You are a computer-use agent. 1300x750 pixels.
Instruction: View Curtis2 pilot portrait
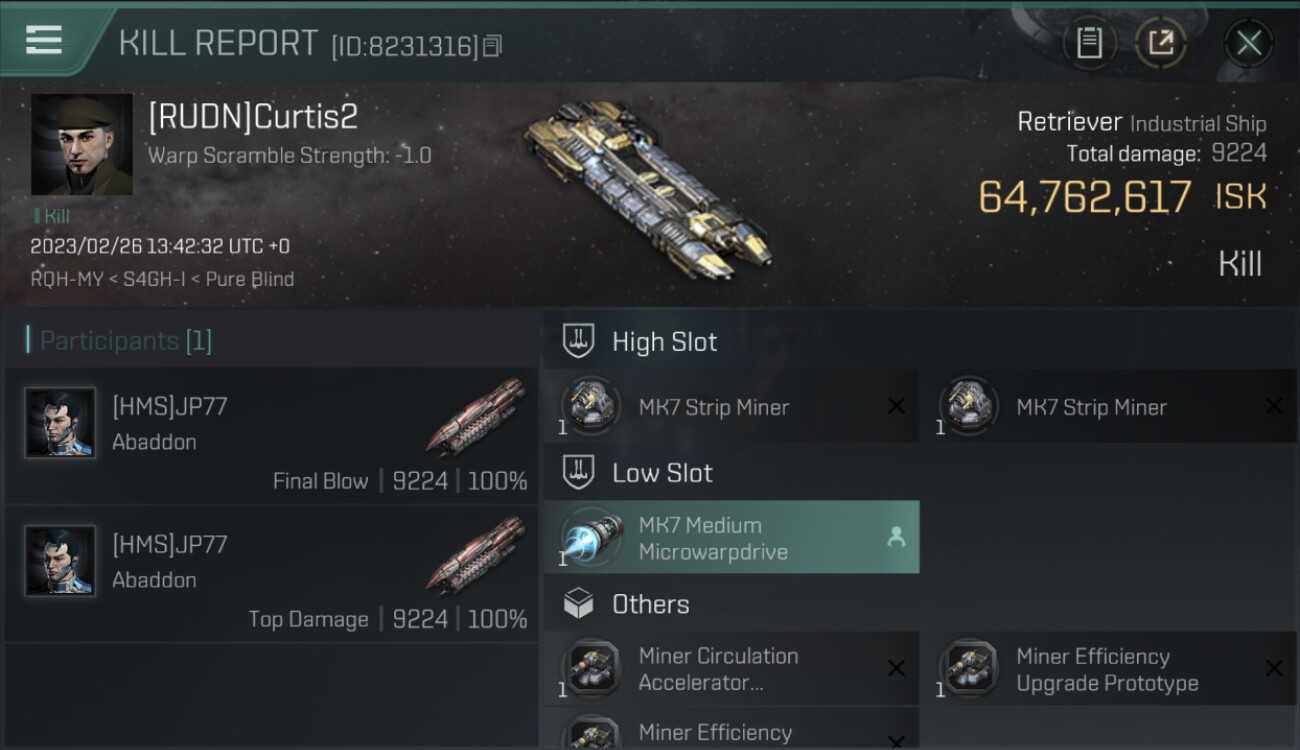click(x=82, y=145)
